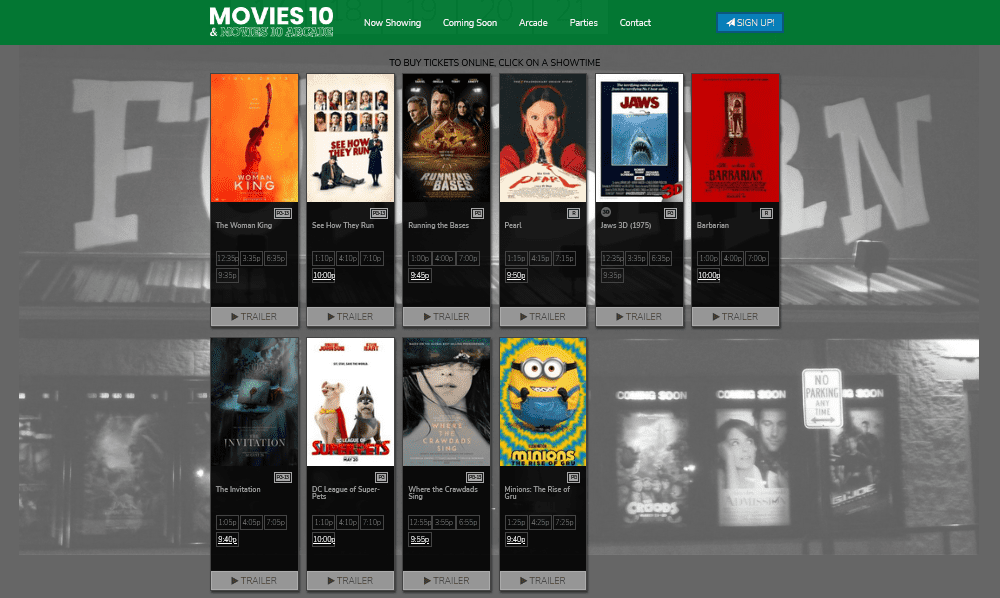Click the Pearl R rating icon
The width and height of the screenshot is (1000, 598).
tap(573, 214)
